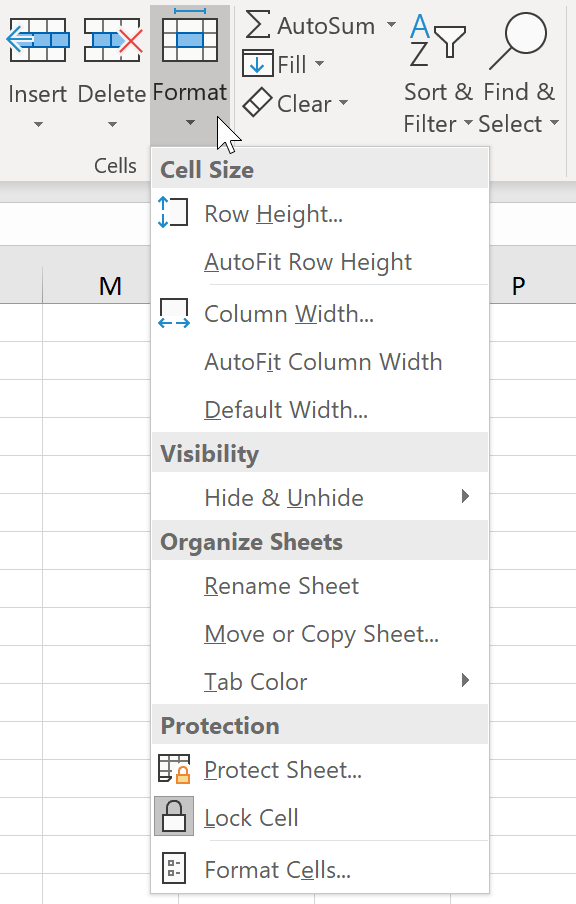This screenshot has height=904, width=576.
Task: Click the AutoSum sigma icon
Action: pos(258,25)
